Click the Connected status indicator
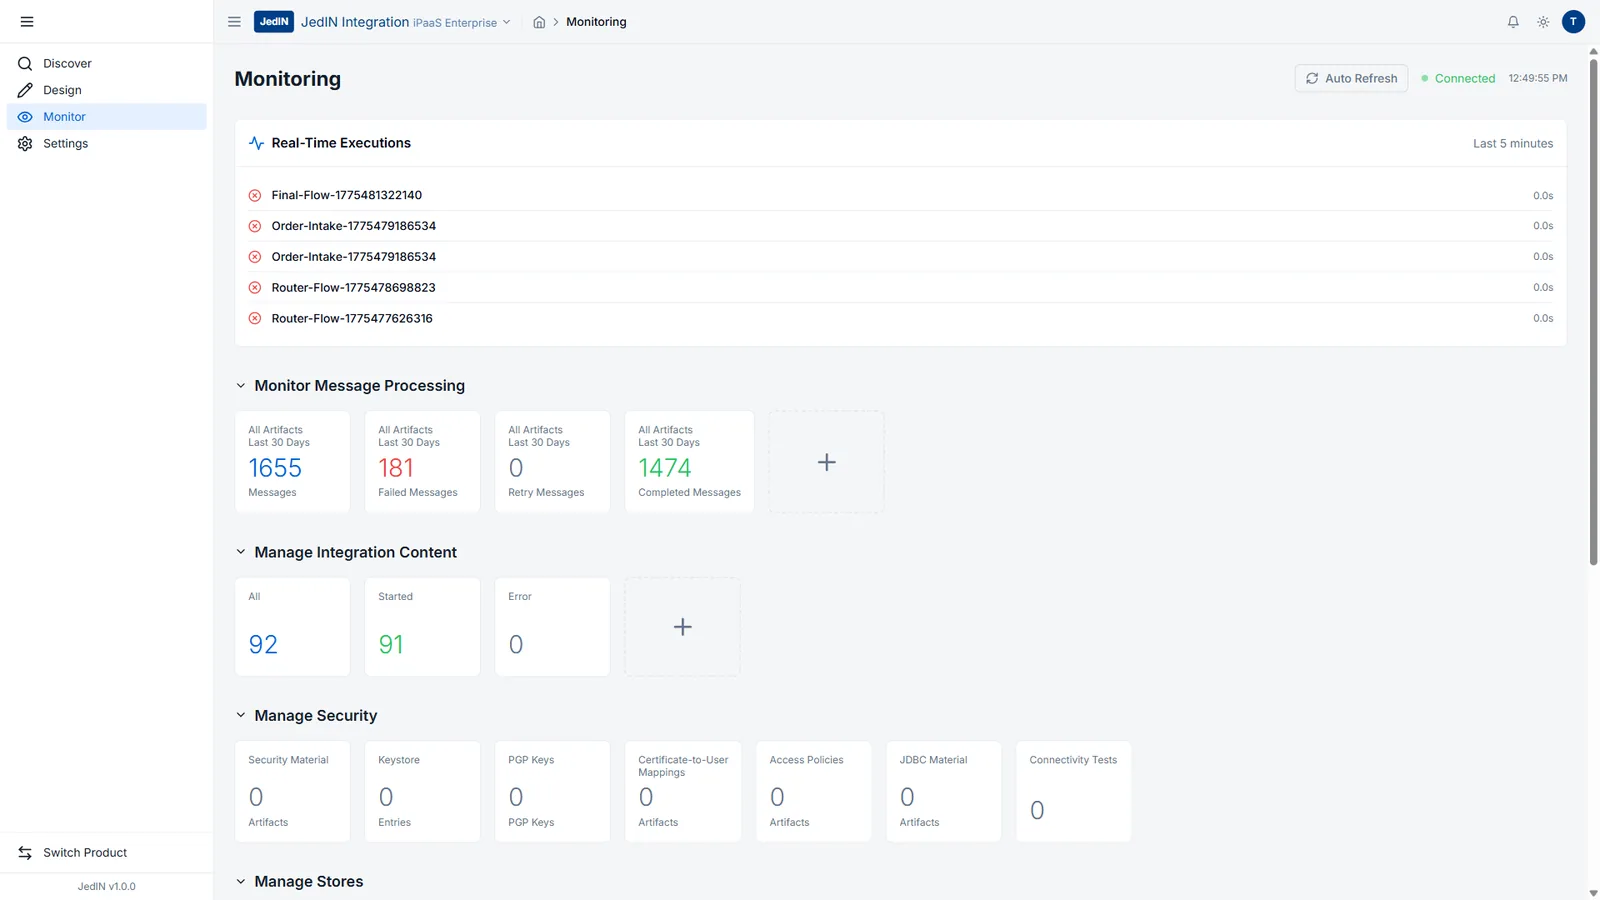 (x=1458, y=78)
